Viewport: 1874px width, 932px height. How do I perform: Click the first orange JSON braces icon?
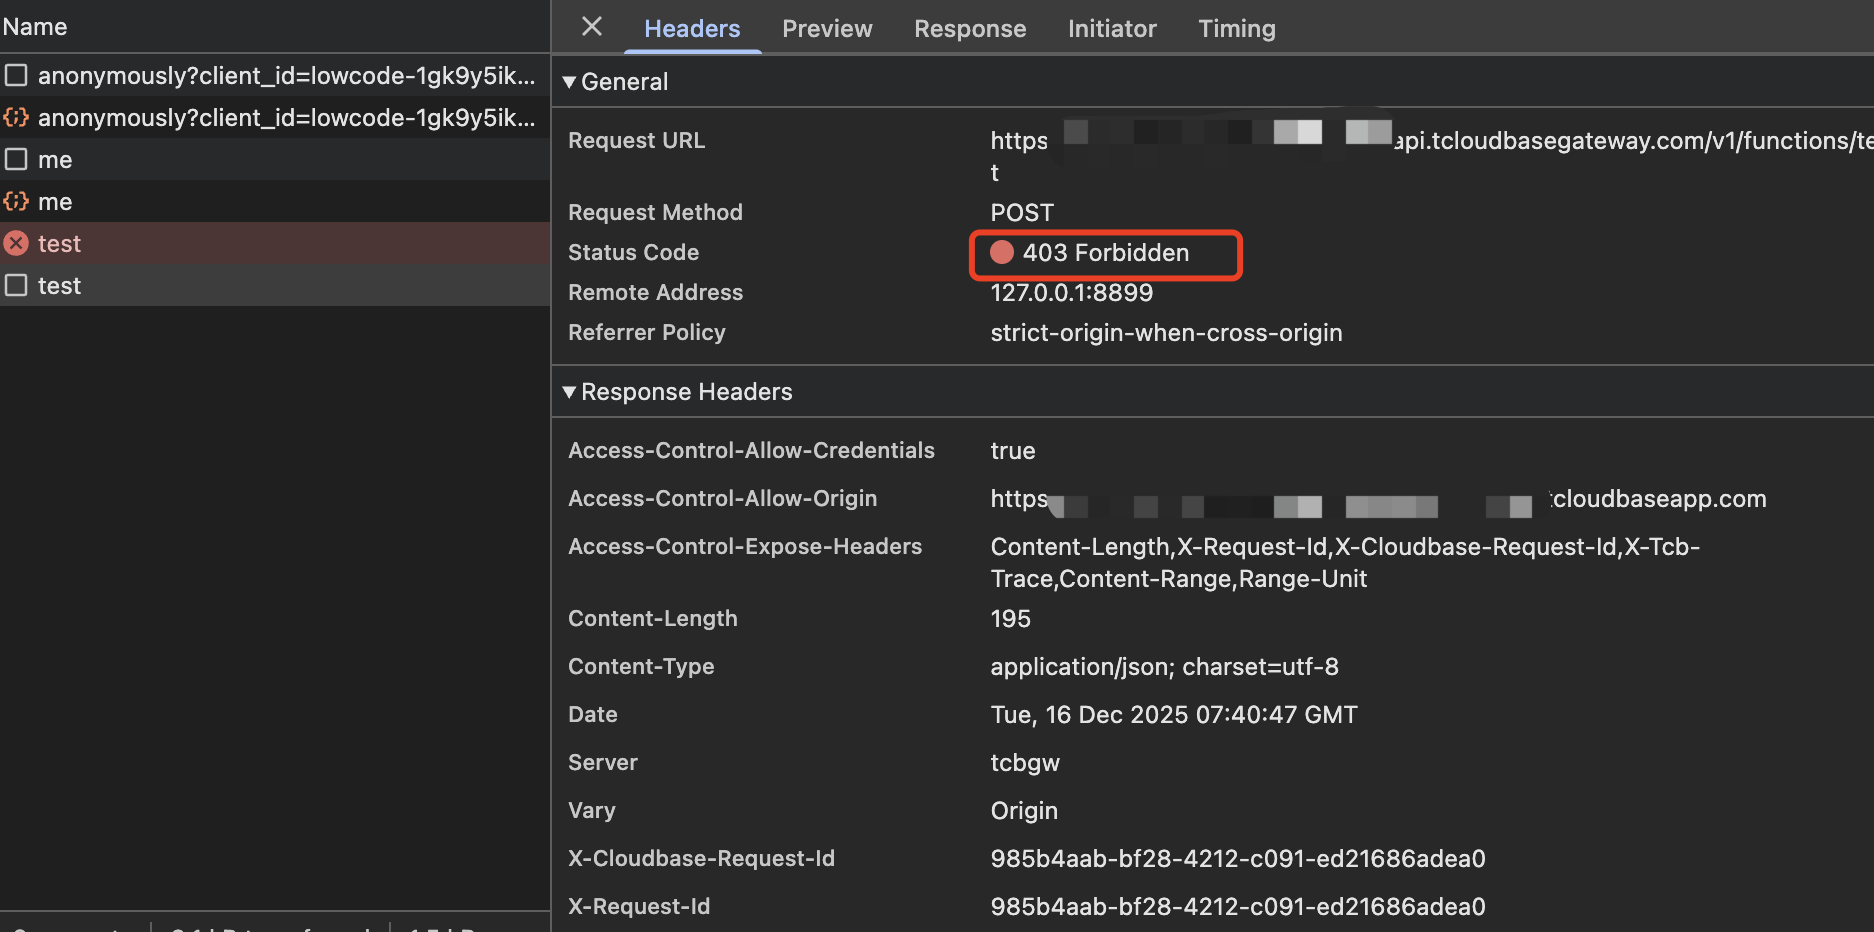(16, 118)
